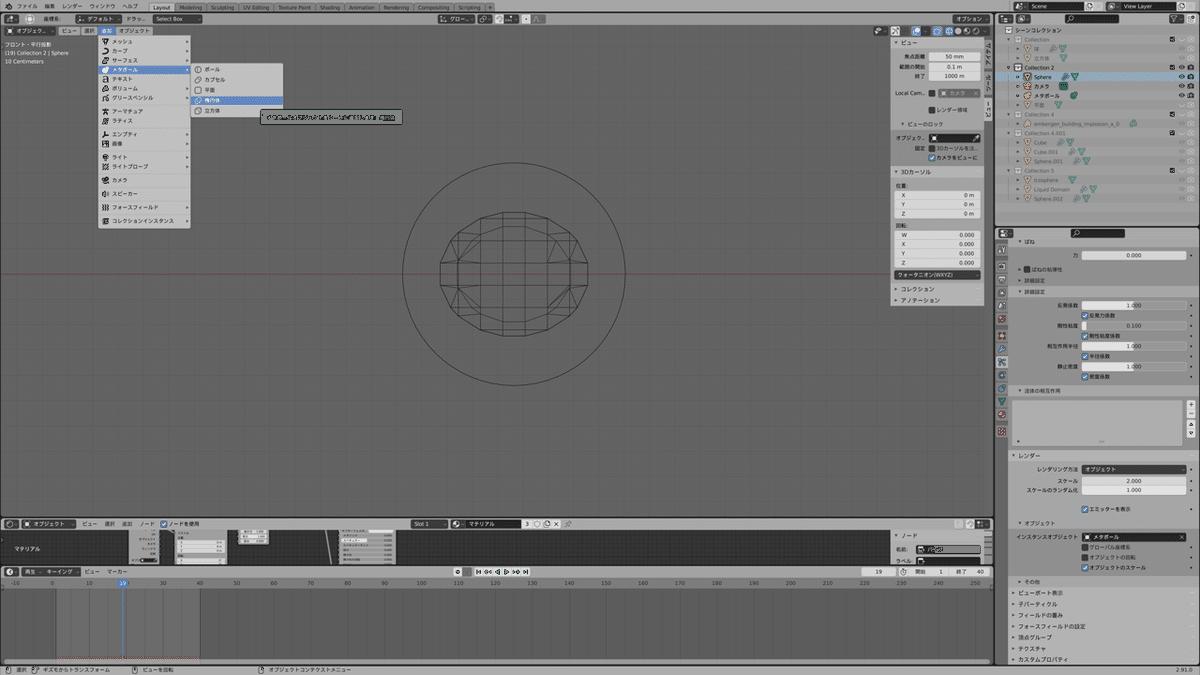Toggle the レンダー領域 checkbox
The height and width of the screenshot is (675, 1200).
(932, 109)
